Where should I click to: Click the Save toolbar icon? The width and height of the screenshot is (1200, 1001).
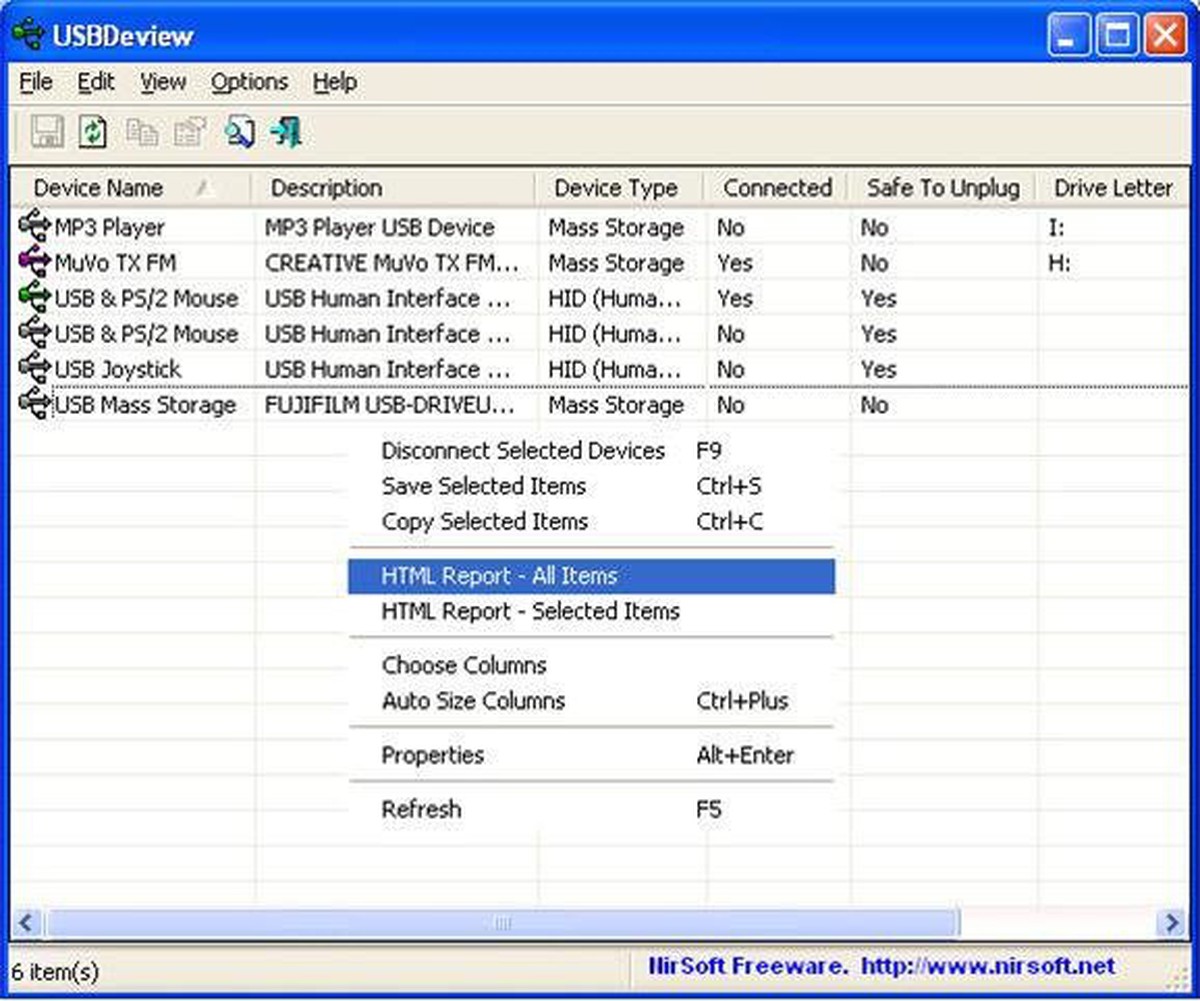click(x=45, y=131)
